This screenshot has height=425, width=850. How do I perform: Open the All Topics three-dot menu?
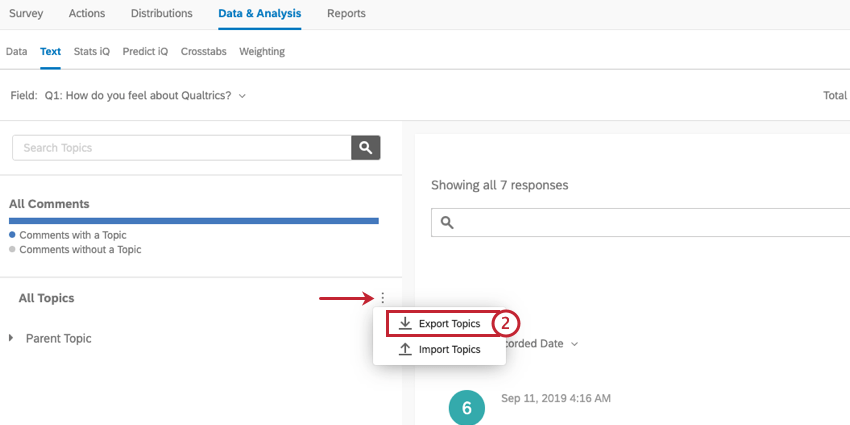[382, 298]
